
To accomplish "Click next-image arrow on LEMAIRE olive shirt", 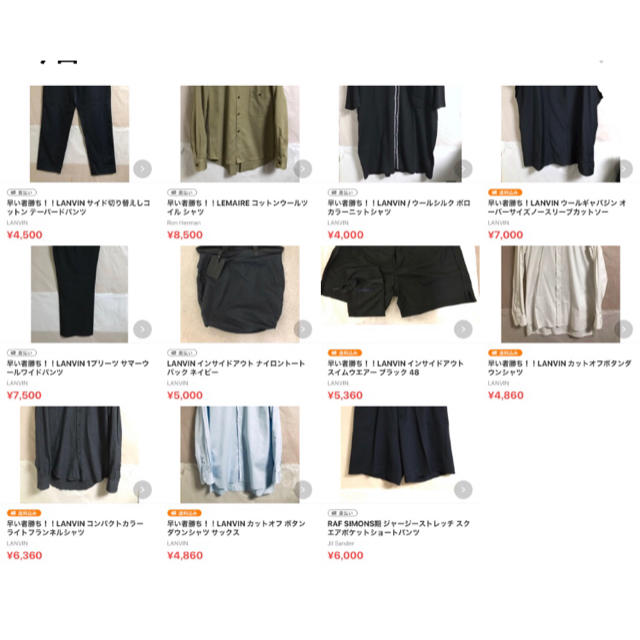I will click(303, 169).
